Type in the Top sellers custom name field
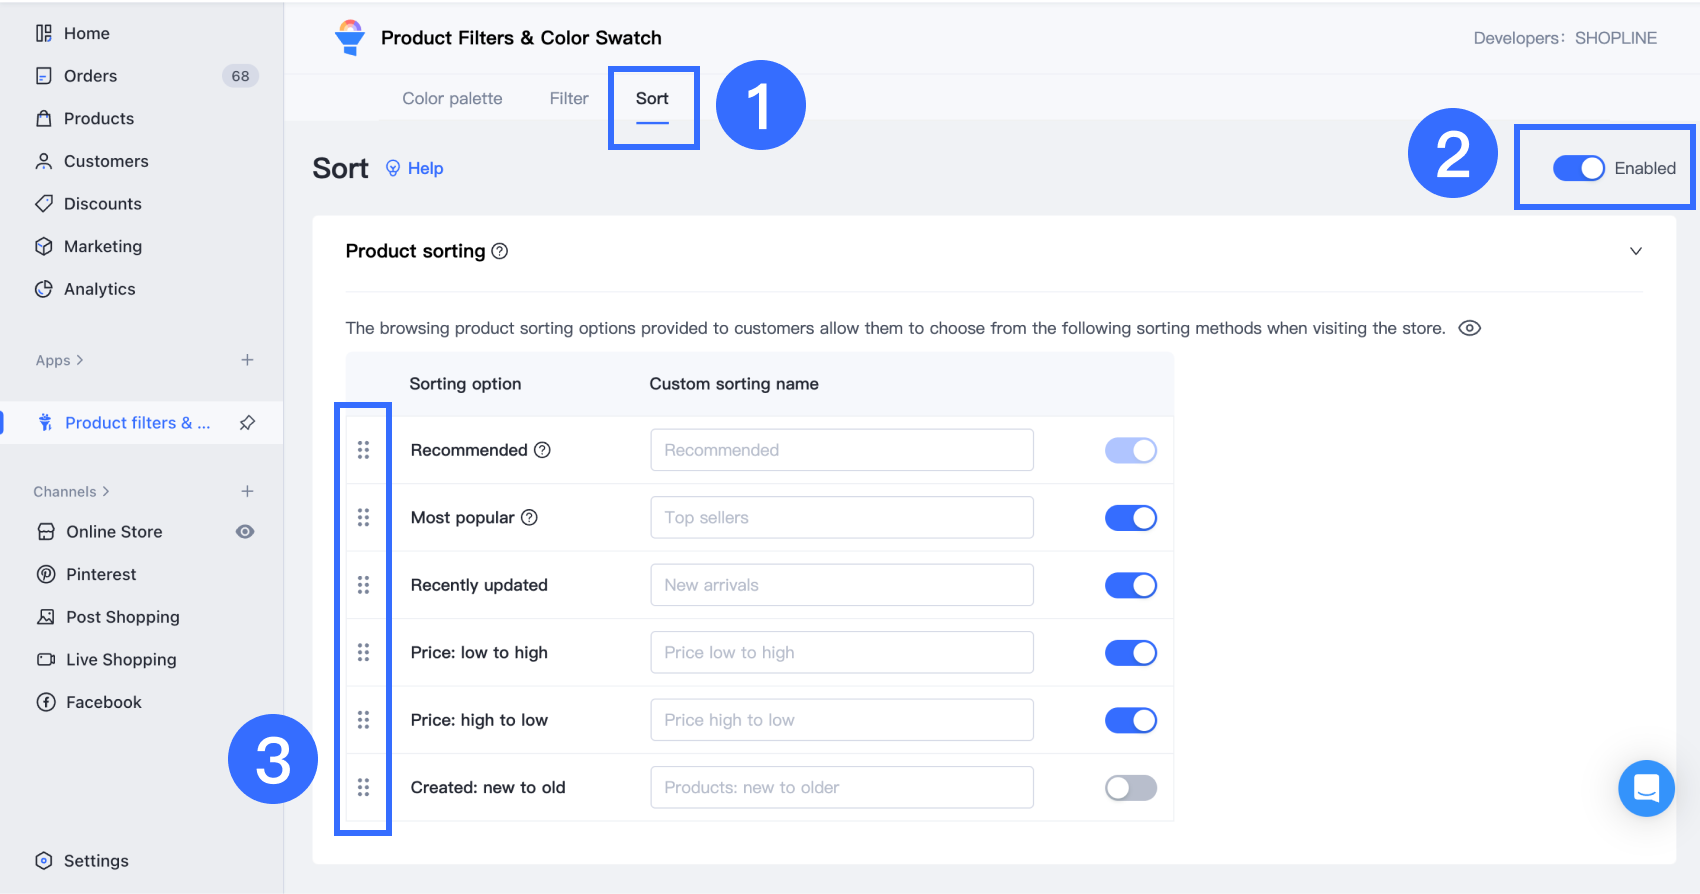Viewport: 1700px width, 894px height. 841,517
